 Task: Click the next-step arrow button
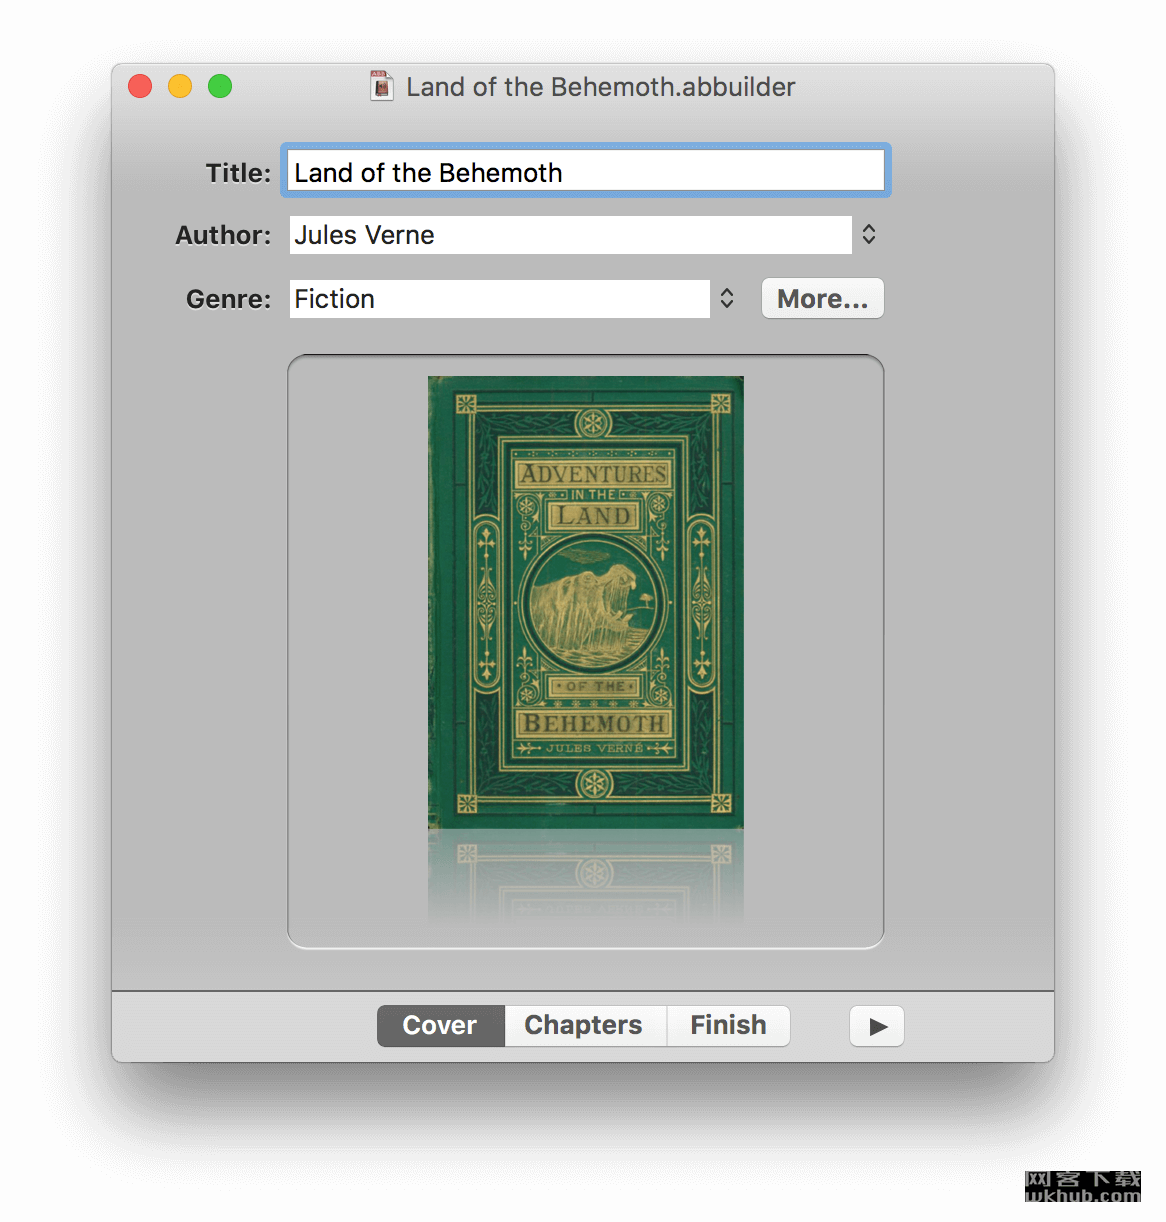[x=877, y=1026]
